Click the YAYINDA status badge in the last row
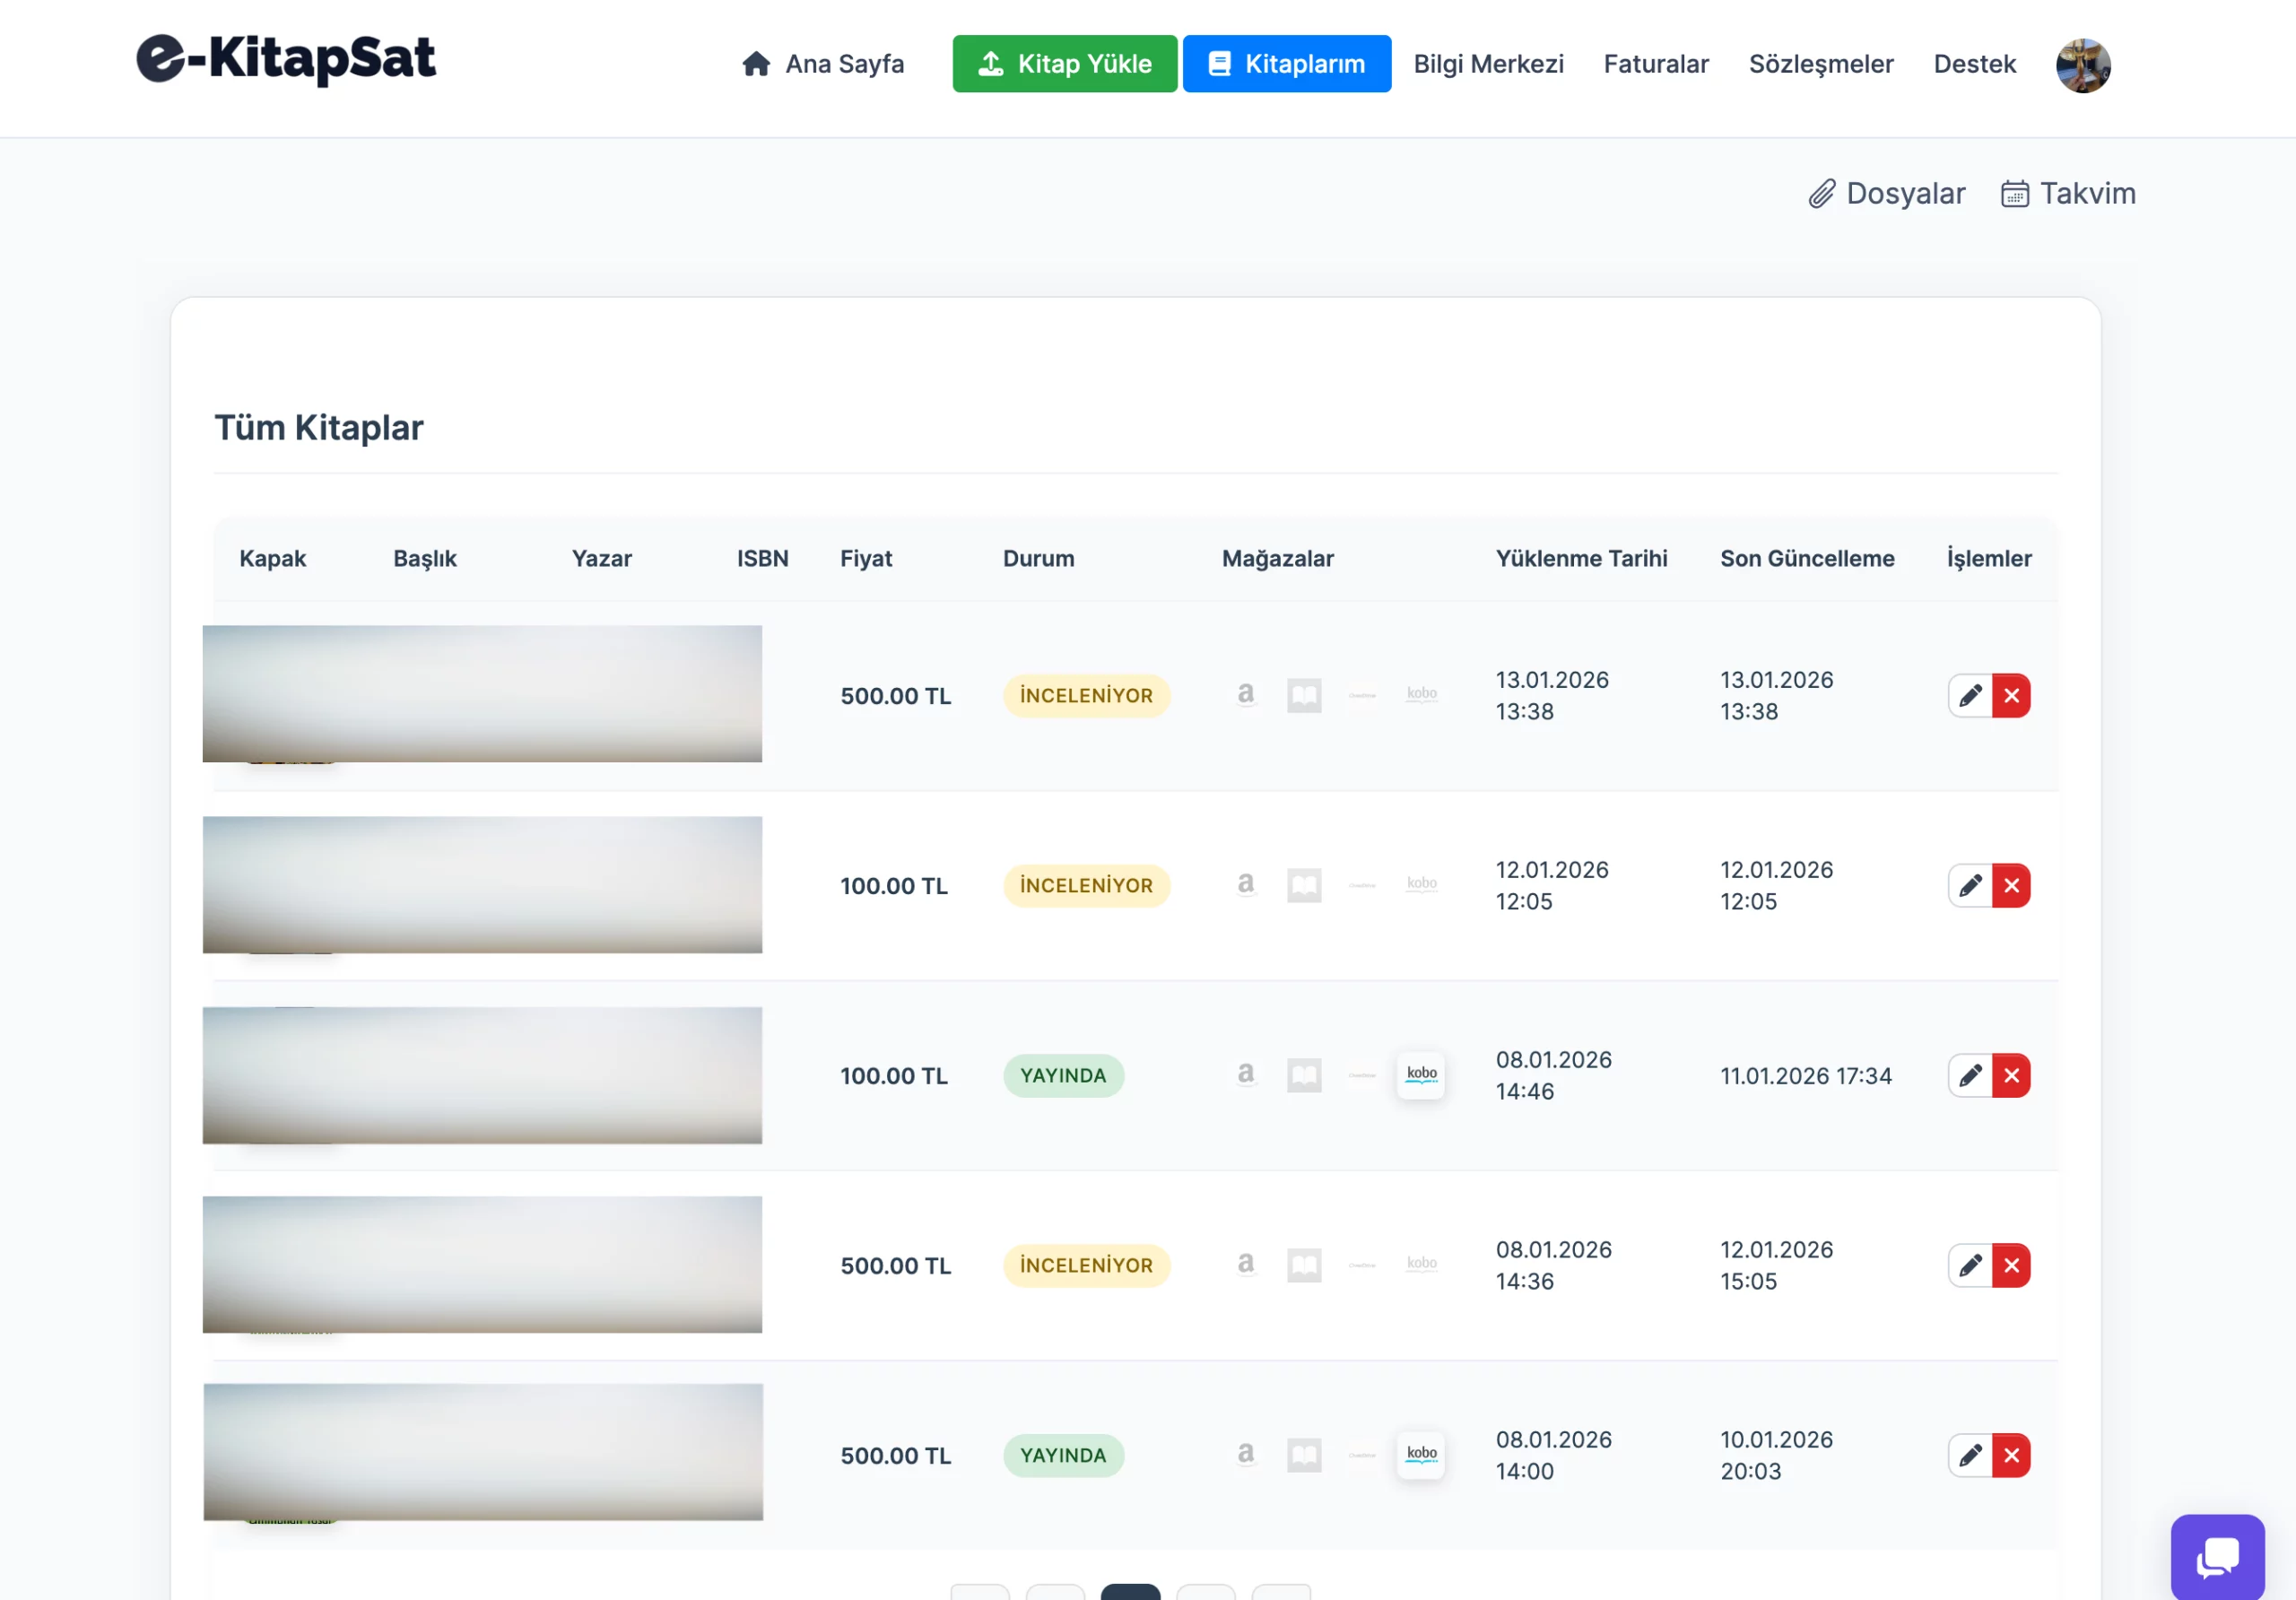The image size is (2296, 1600). pos(1063,1455)
